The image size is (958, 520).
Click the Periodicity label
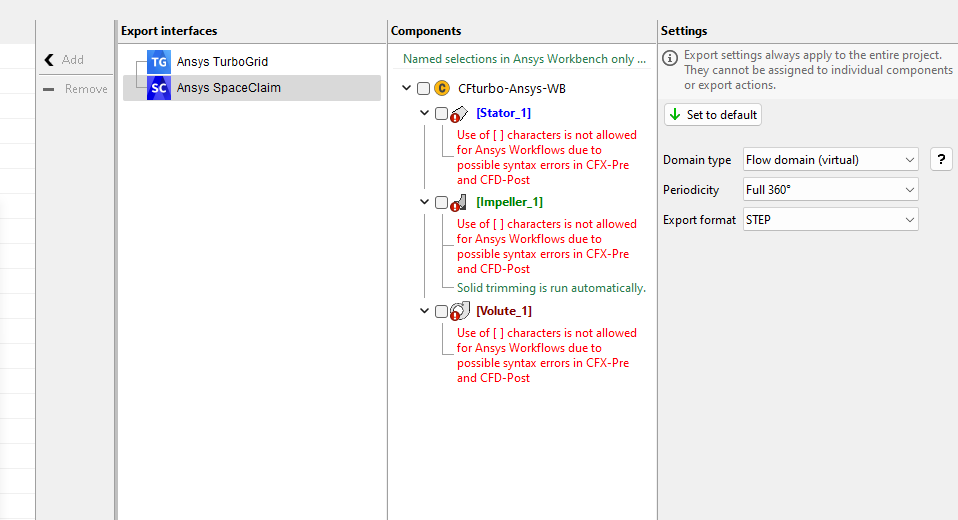click(691, 190)
